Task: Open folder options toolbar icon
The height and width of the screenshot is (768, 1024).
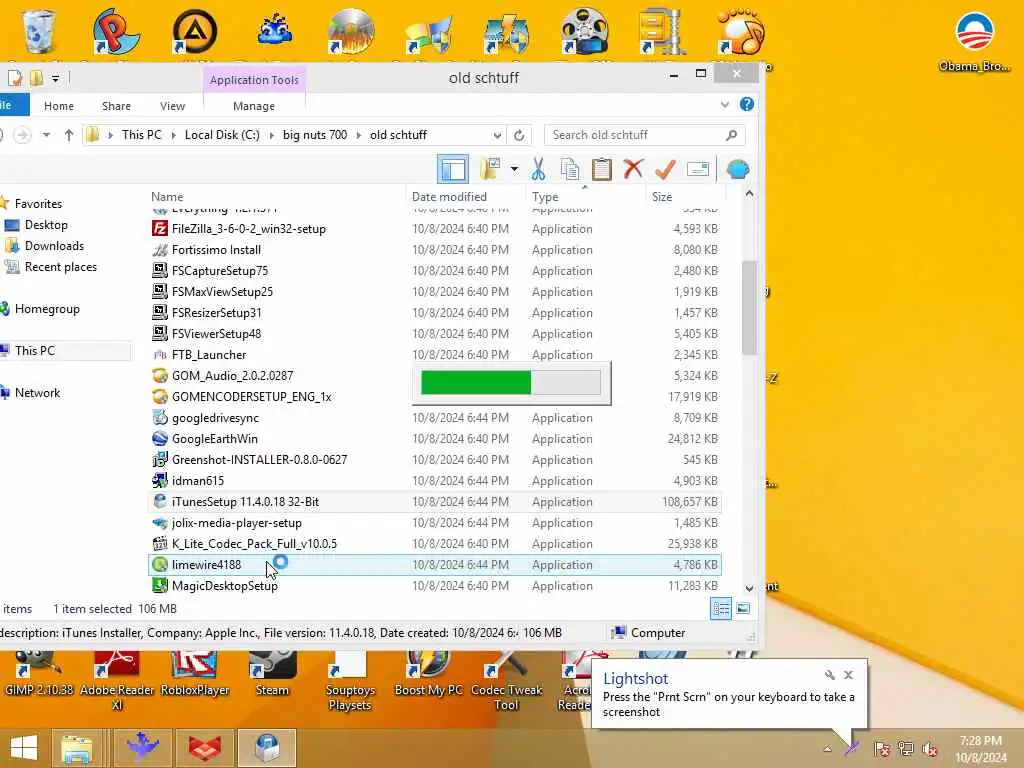Action: (x=490, y=169)
